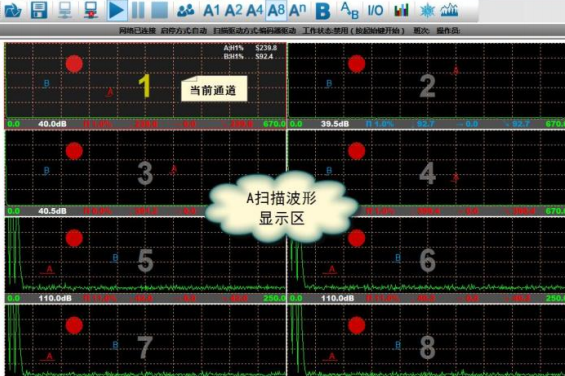Click the open file folder icon

coord(13,10)
